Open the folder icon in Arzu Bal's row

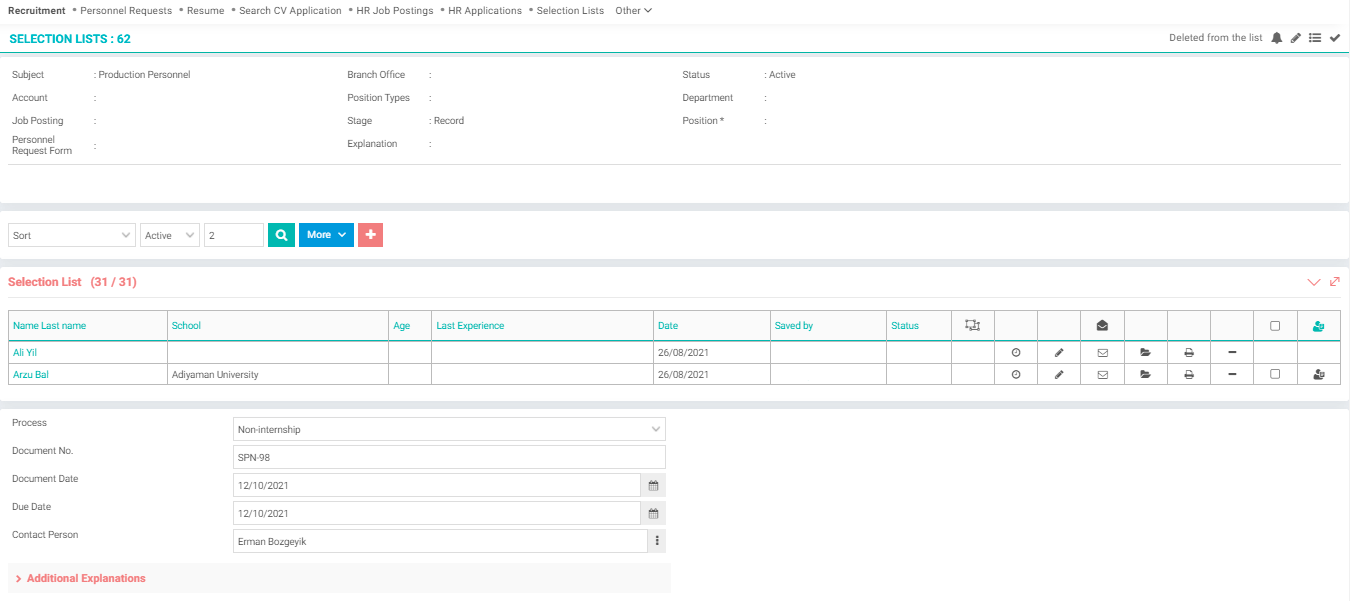click(x=1145, y=374)
